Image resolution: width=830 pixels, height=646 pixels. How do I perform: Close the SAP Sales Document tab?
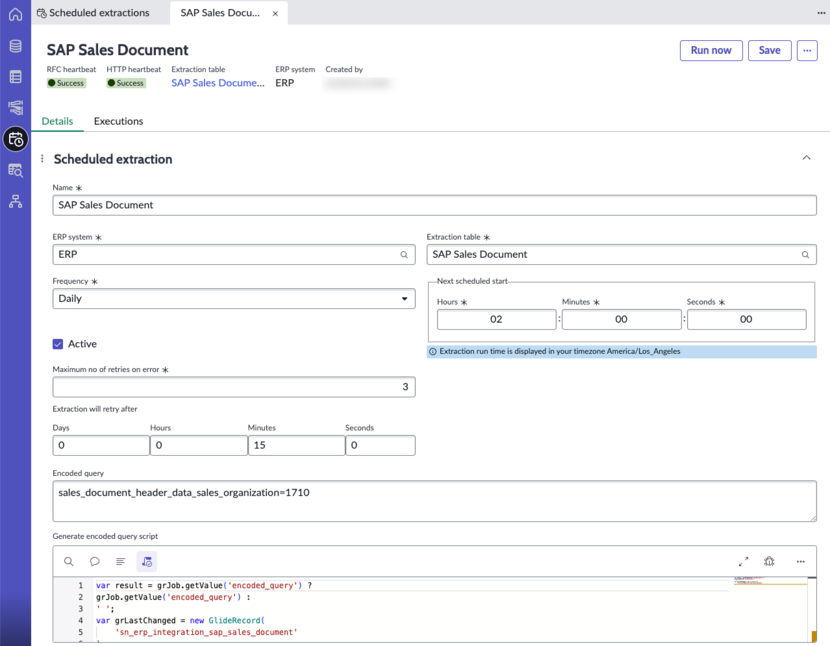(275, 14)
